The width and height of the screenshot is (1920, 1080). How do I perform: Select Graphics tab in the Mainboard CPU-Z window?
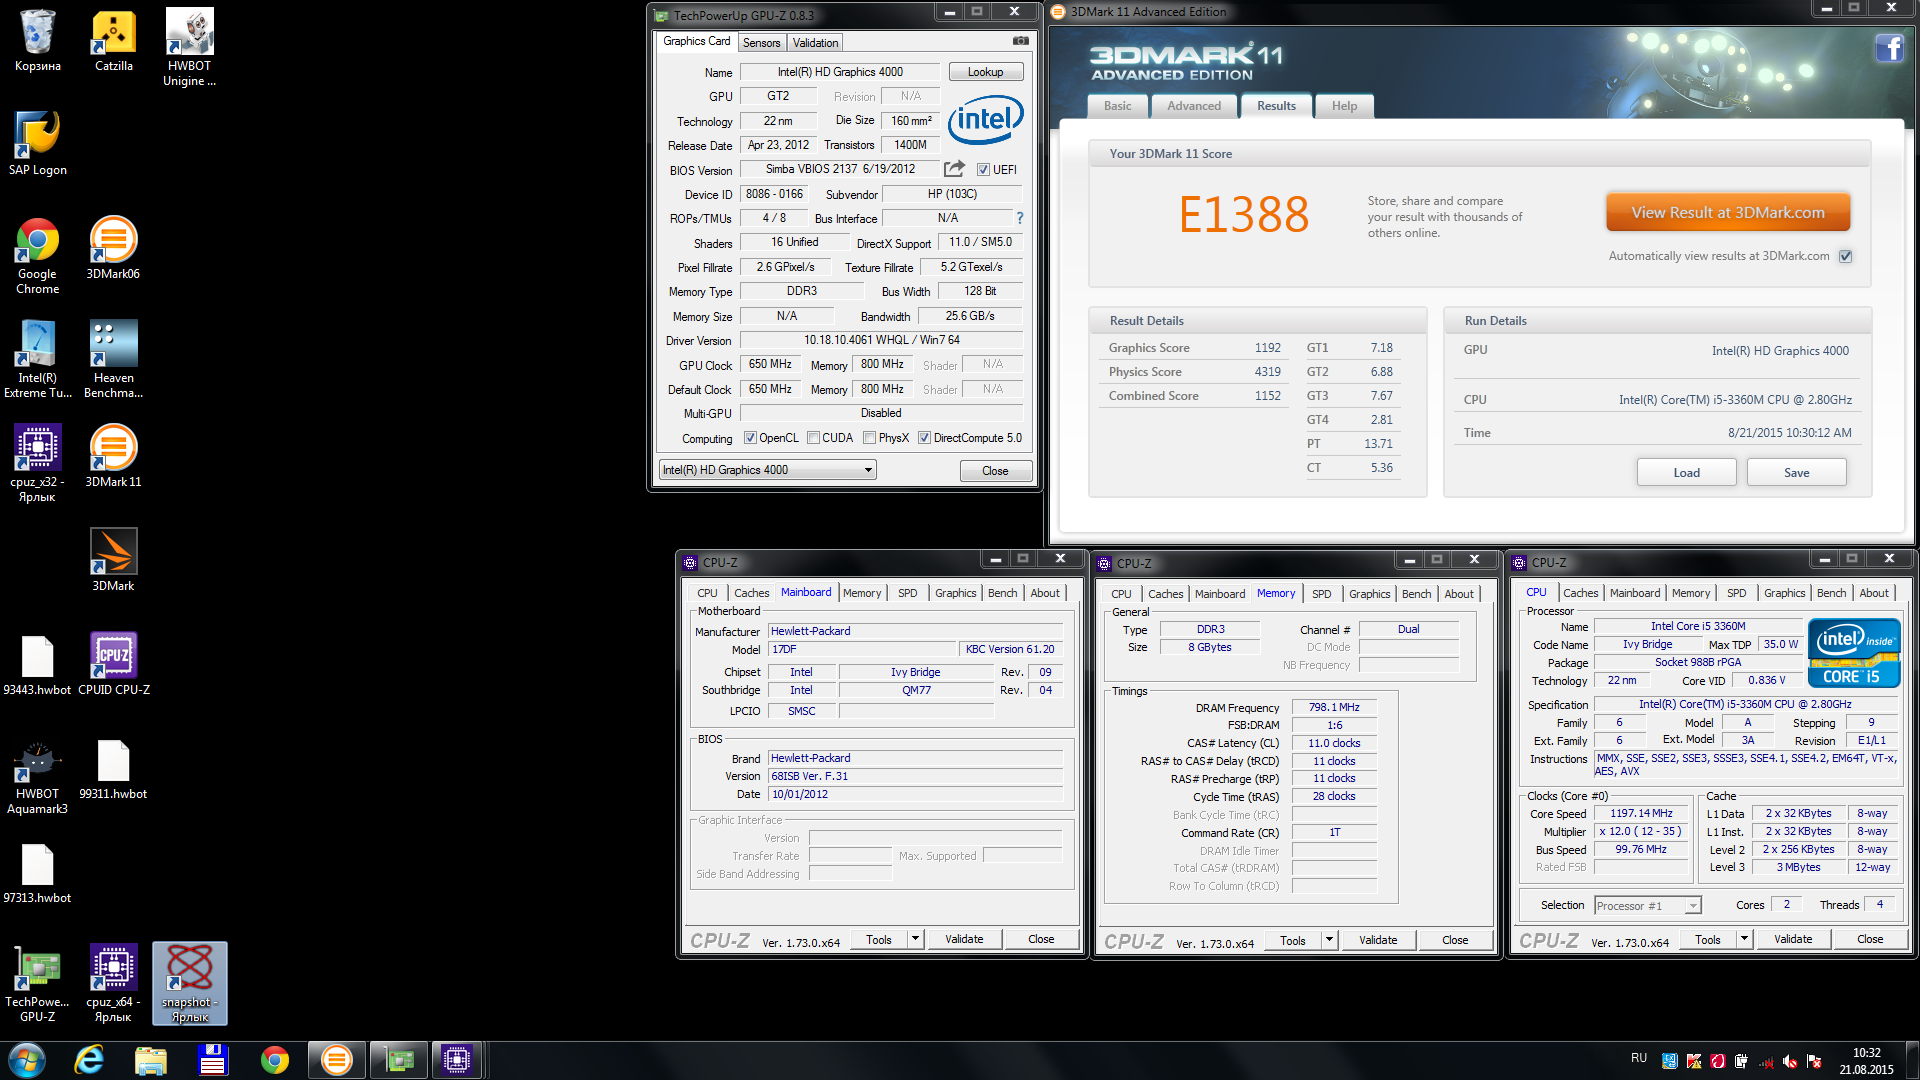[955, 593]
